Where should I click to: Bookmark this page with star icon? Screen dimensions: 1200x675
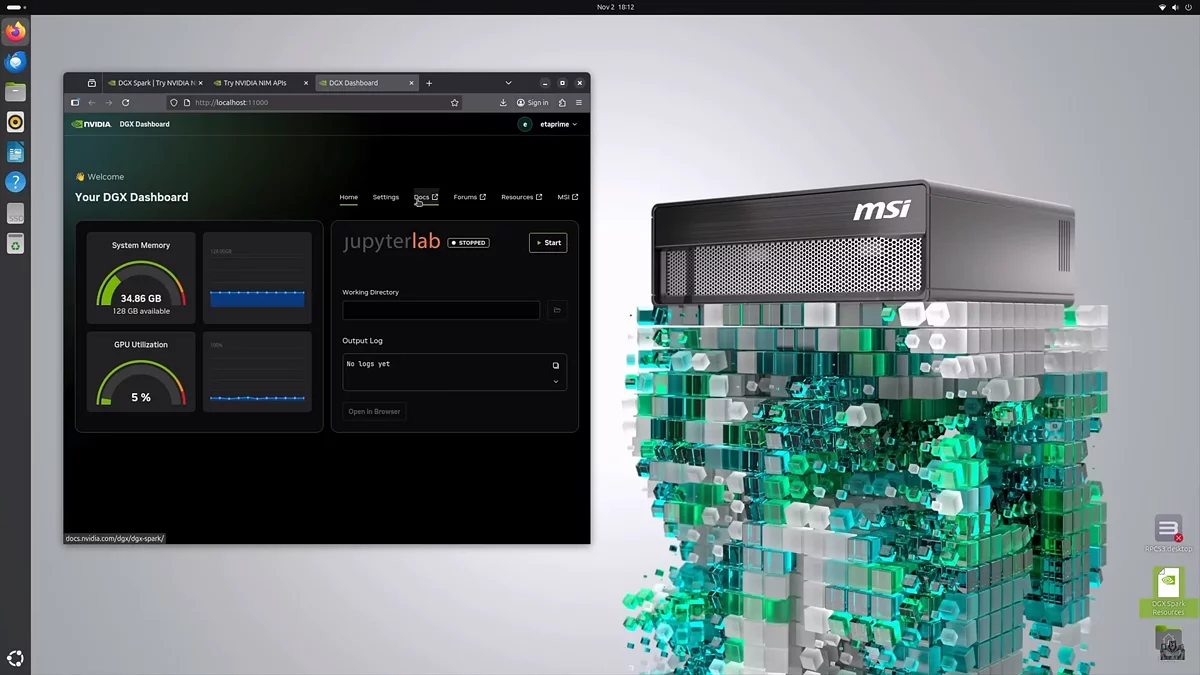click(x=454, y=103)
